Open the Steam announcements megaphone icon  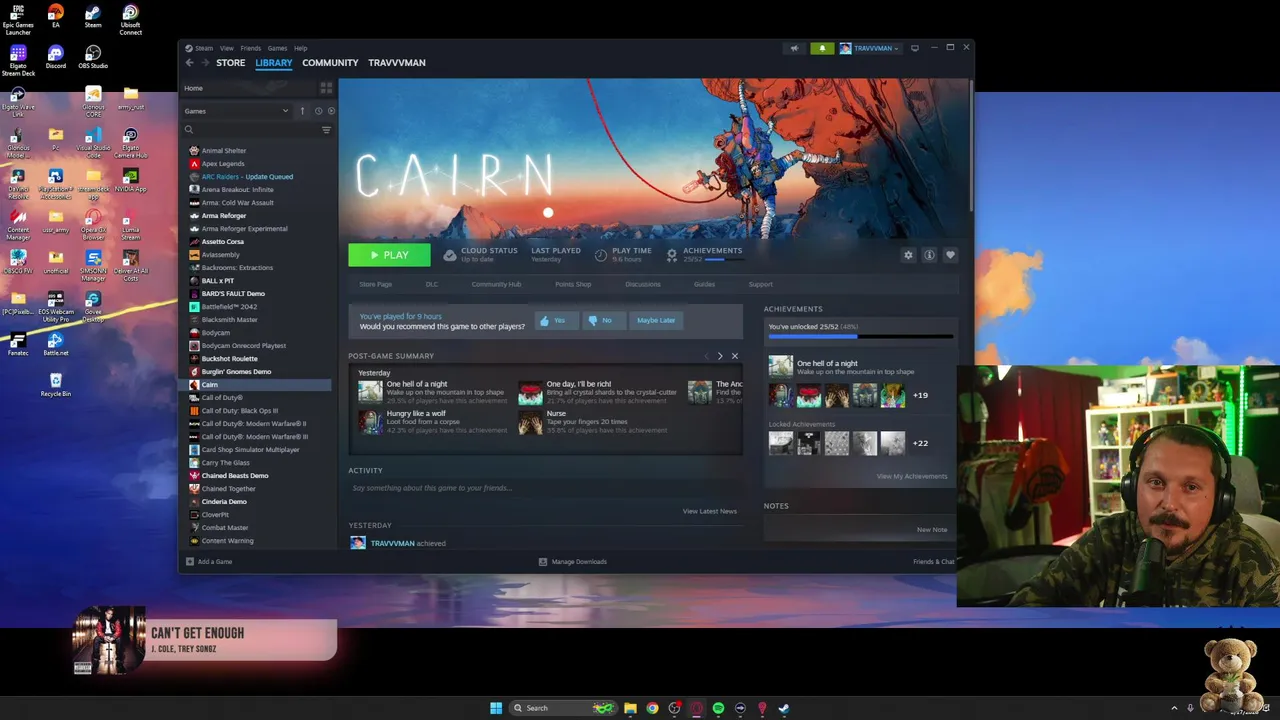click(x=794, y=48)
